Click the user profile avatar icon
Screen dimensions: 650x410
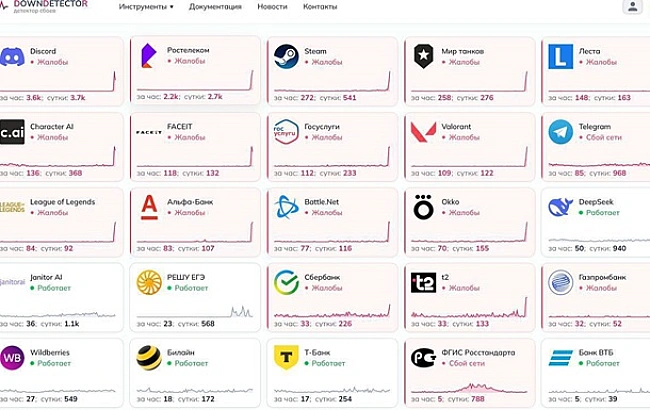(x=632, y=7)
